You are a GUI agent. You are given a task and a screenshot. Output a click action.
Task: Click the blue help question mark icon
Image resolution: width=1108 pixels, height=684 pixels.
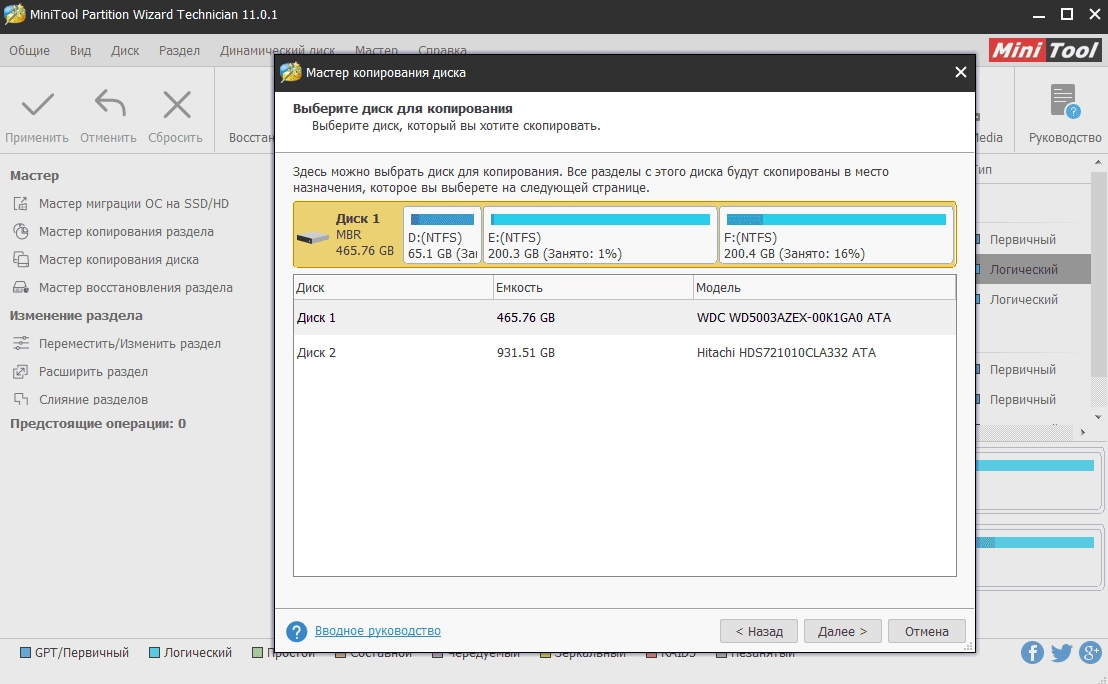coord(297,631)
